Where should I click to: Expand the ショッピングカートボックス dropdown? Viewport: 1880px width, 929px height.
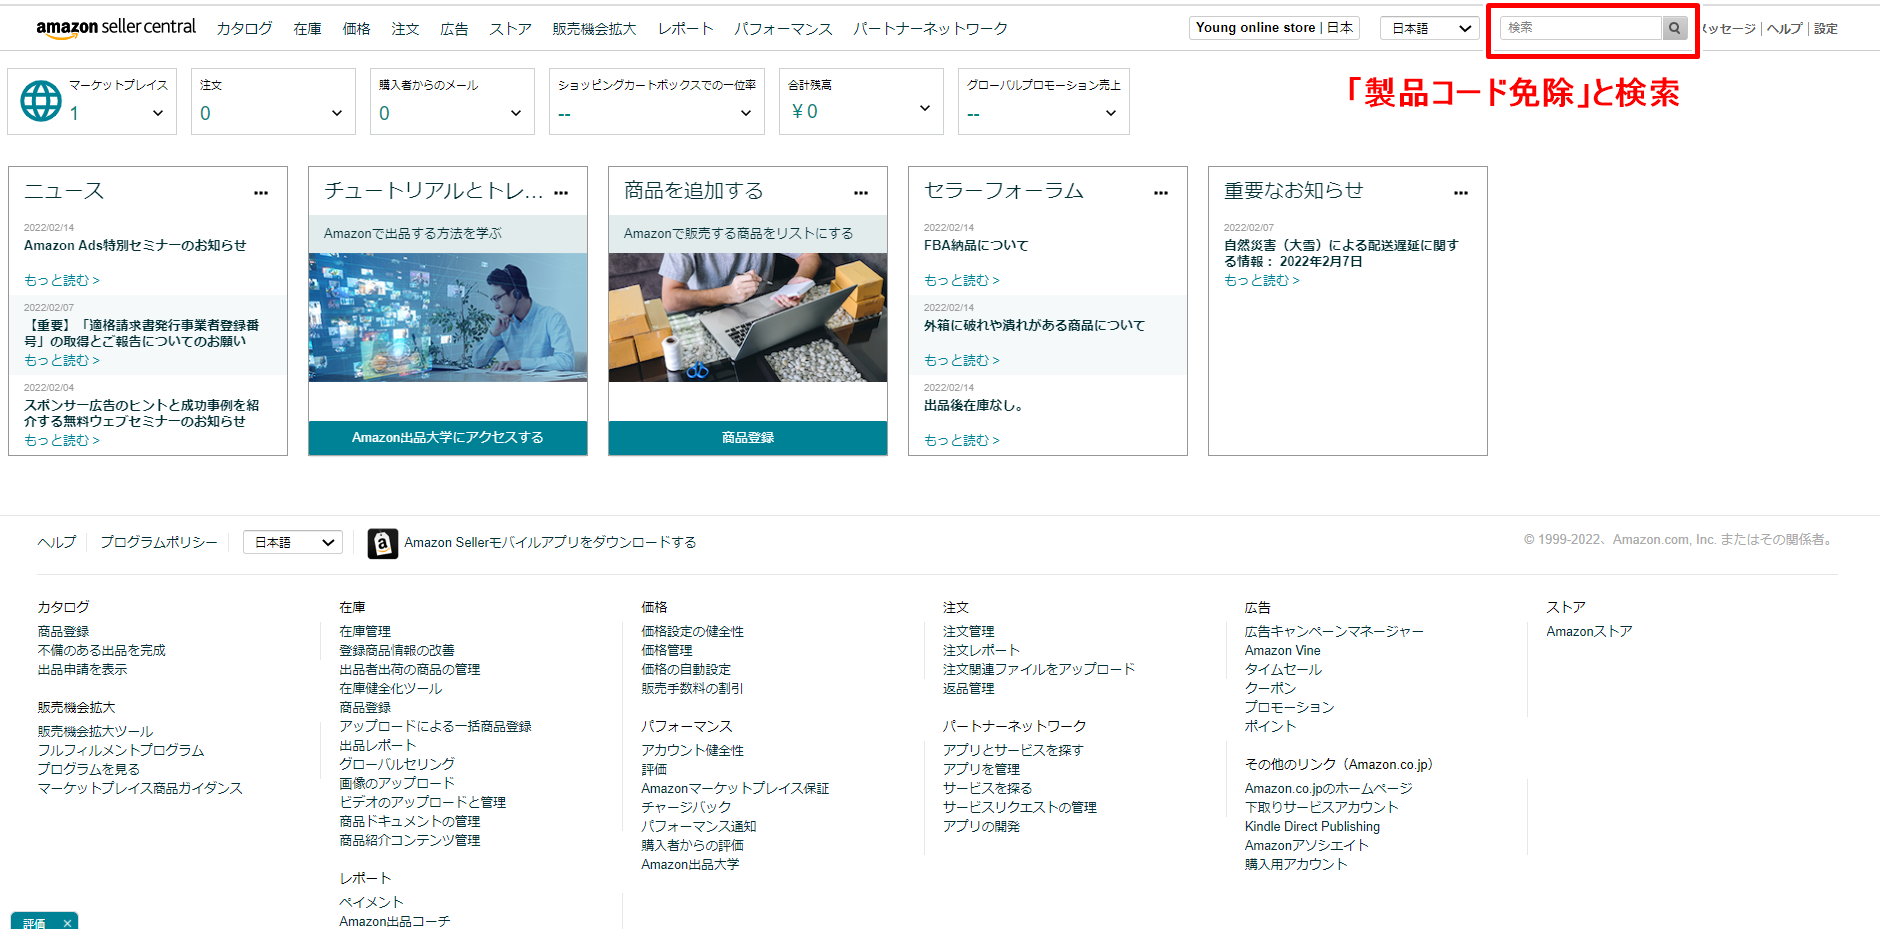[746, 113]
